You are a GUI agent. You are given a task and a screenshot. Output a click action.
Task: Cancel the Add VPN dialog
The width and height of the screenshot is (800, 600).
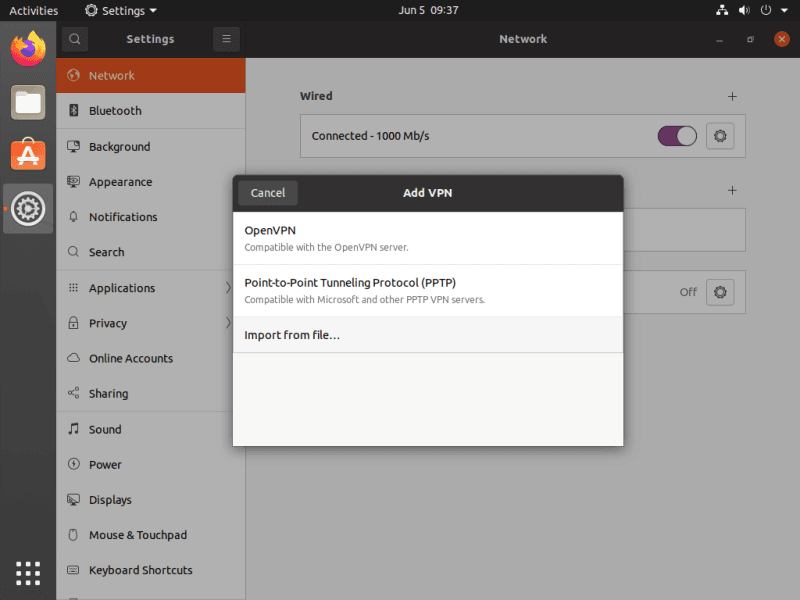click(x=268, y=193)
